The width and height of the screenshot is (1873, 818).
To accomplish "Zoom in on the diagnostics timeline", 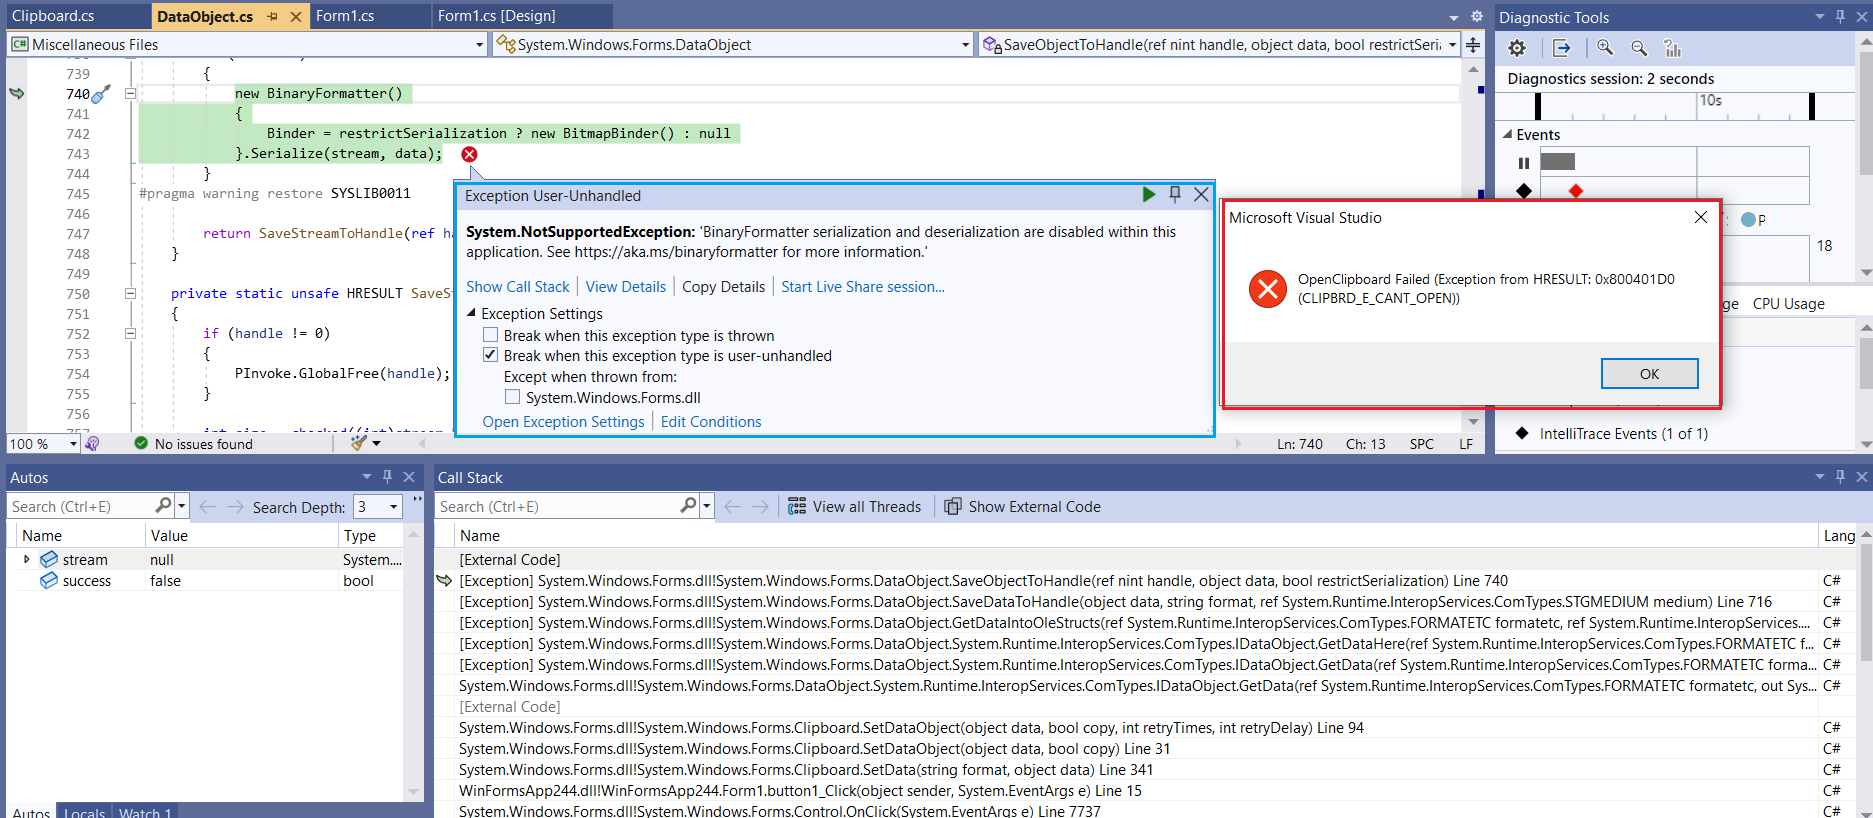I will 1605,48.
